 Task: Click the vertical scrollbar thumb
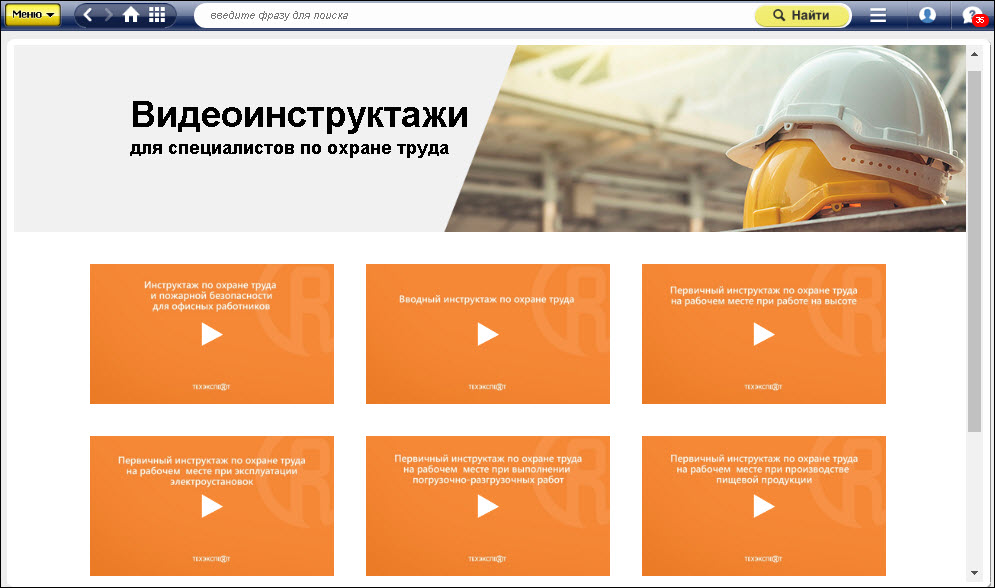(x=974, y=250)
